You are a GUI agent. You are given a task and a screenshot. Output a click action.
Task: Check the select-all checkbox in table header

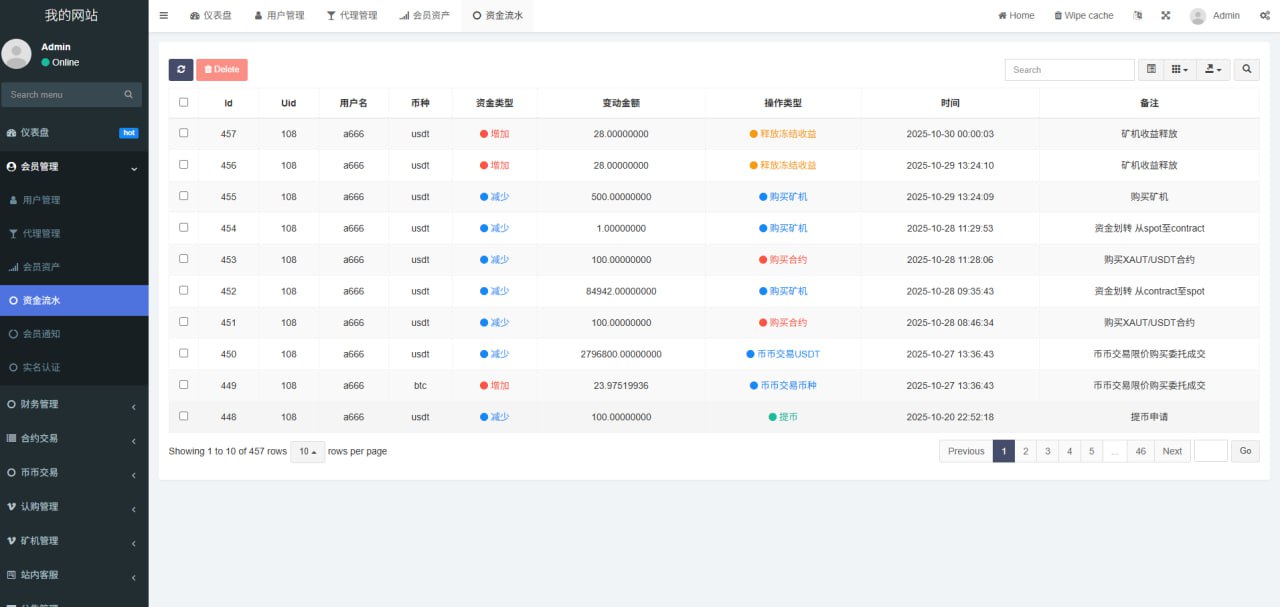point(183,102)
